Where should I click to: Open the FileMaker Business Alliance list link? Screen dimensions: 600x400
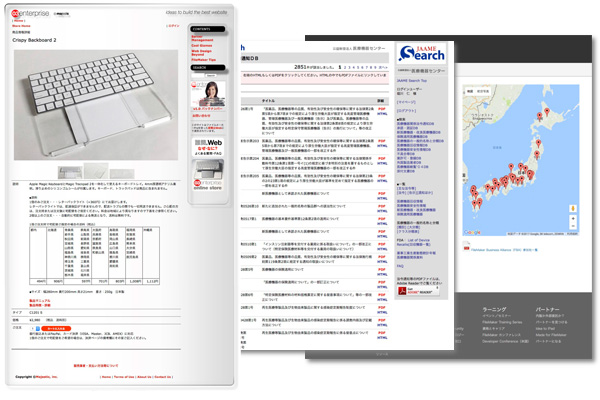pos(504,250)
